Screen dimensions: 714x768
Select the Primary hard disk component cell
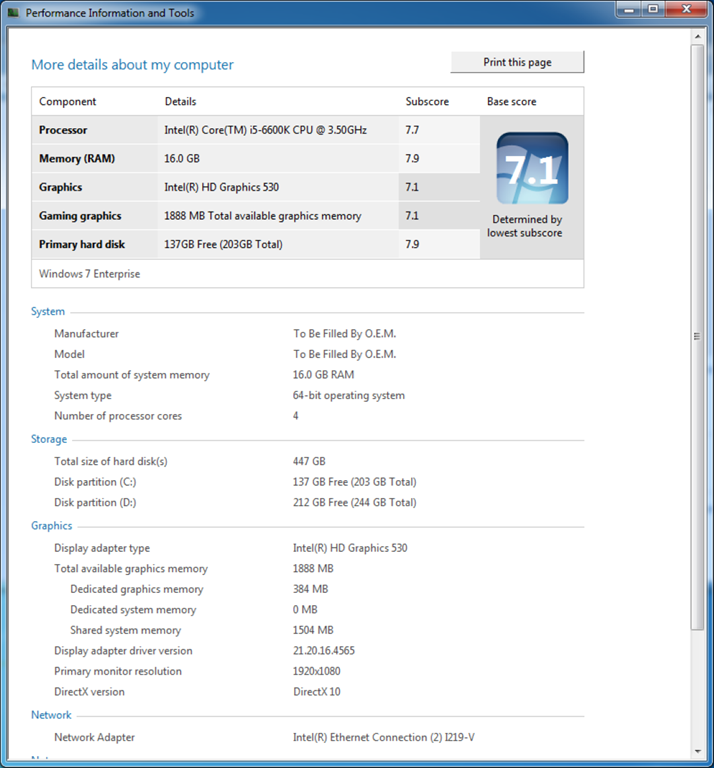click(95, 244)
